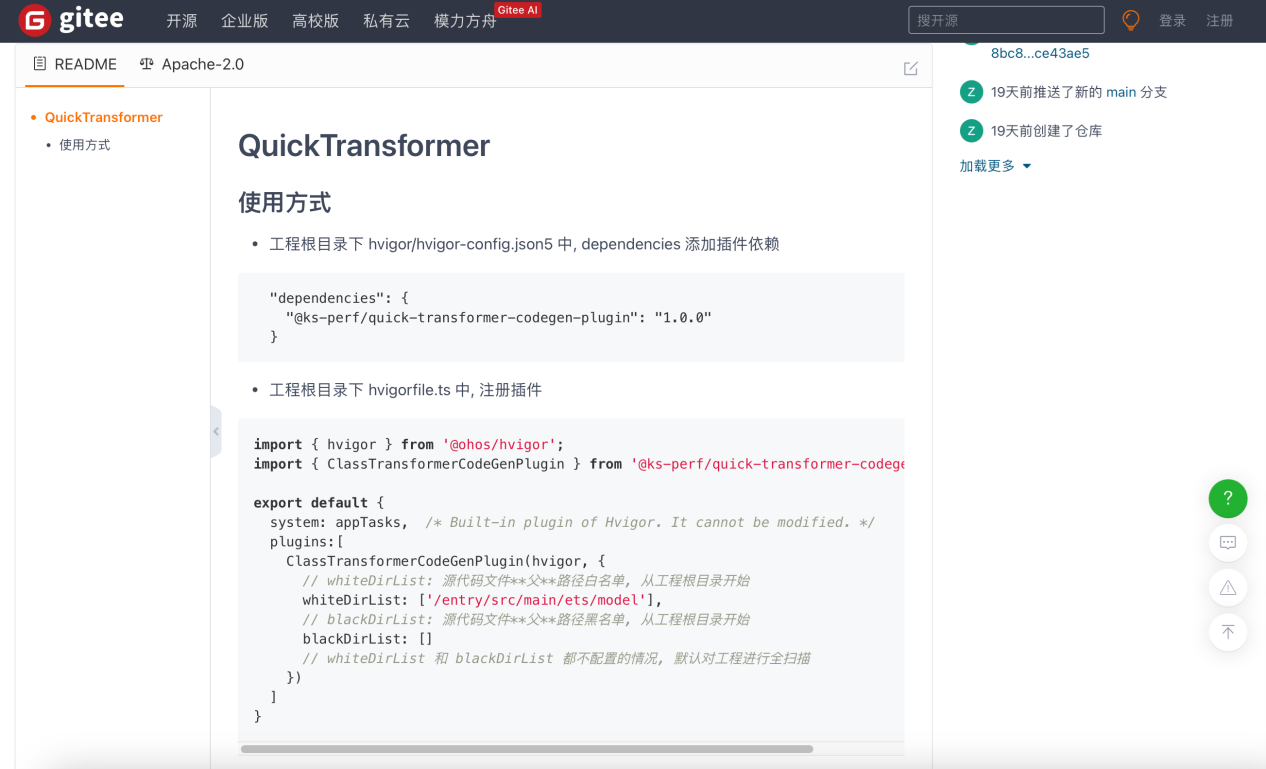The width and height of the screenshot is (1266, 769).
Task: Open the main branch link
Action: [x=1120, y=92]
